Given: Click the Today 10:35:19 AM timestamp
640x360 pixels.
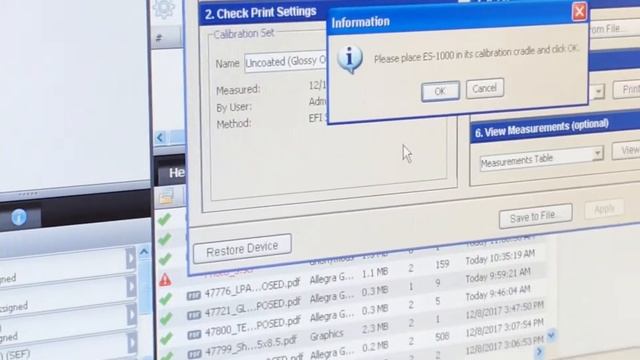Looking at the screenshot, I should click(x=500, y=257).
